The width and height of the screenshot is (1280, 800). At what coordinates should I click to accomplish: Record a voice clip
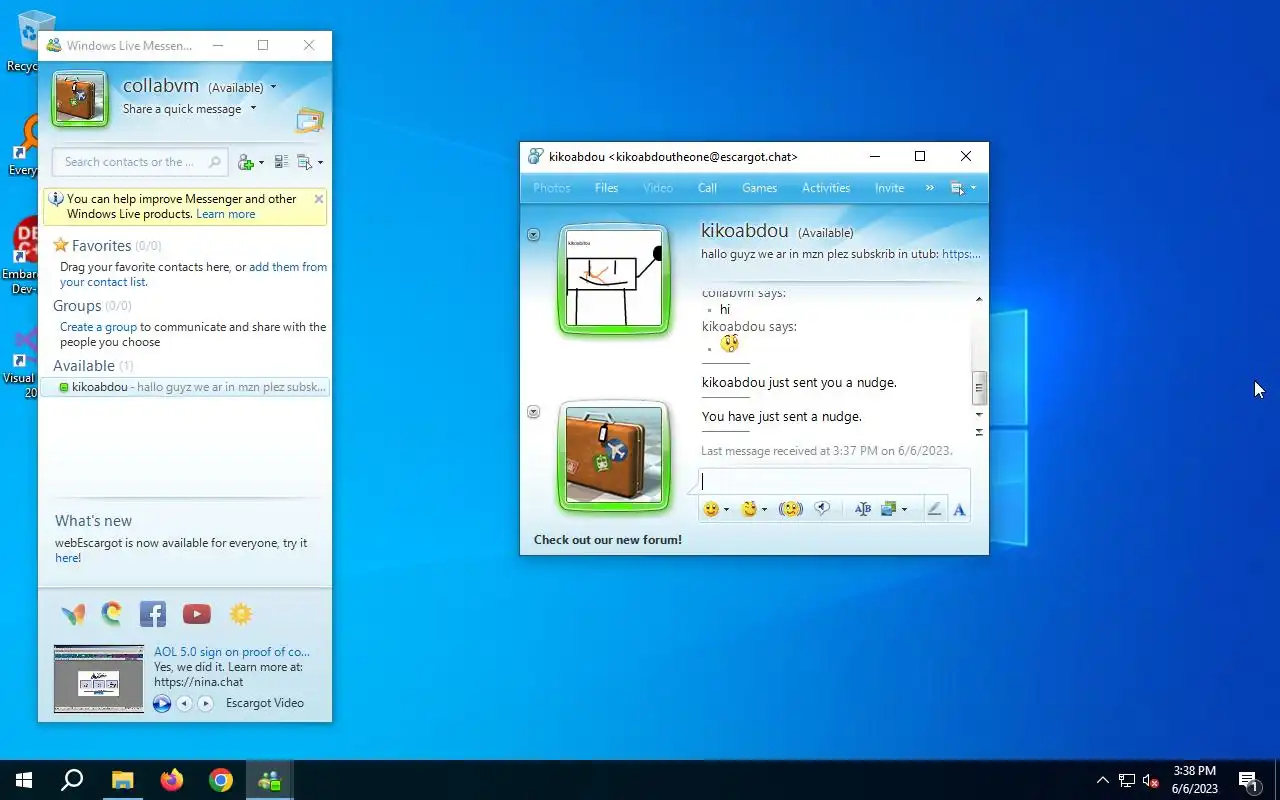pyautogui.click(x=822, y=509)
